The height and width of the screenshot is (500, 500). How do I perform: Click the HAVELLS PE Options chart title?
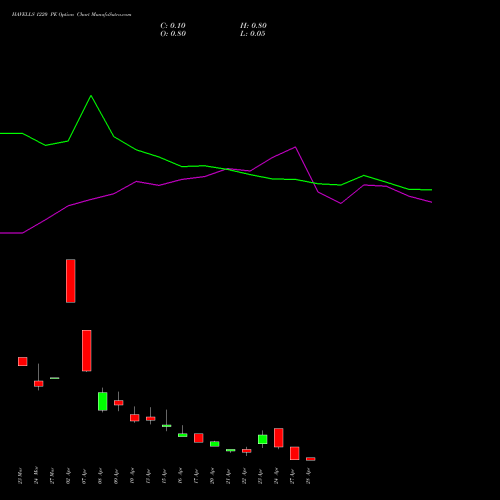tap(71, 15)
